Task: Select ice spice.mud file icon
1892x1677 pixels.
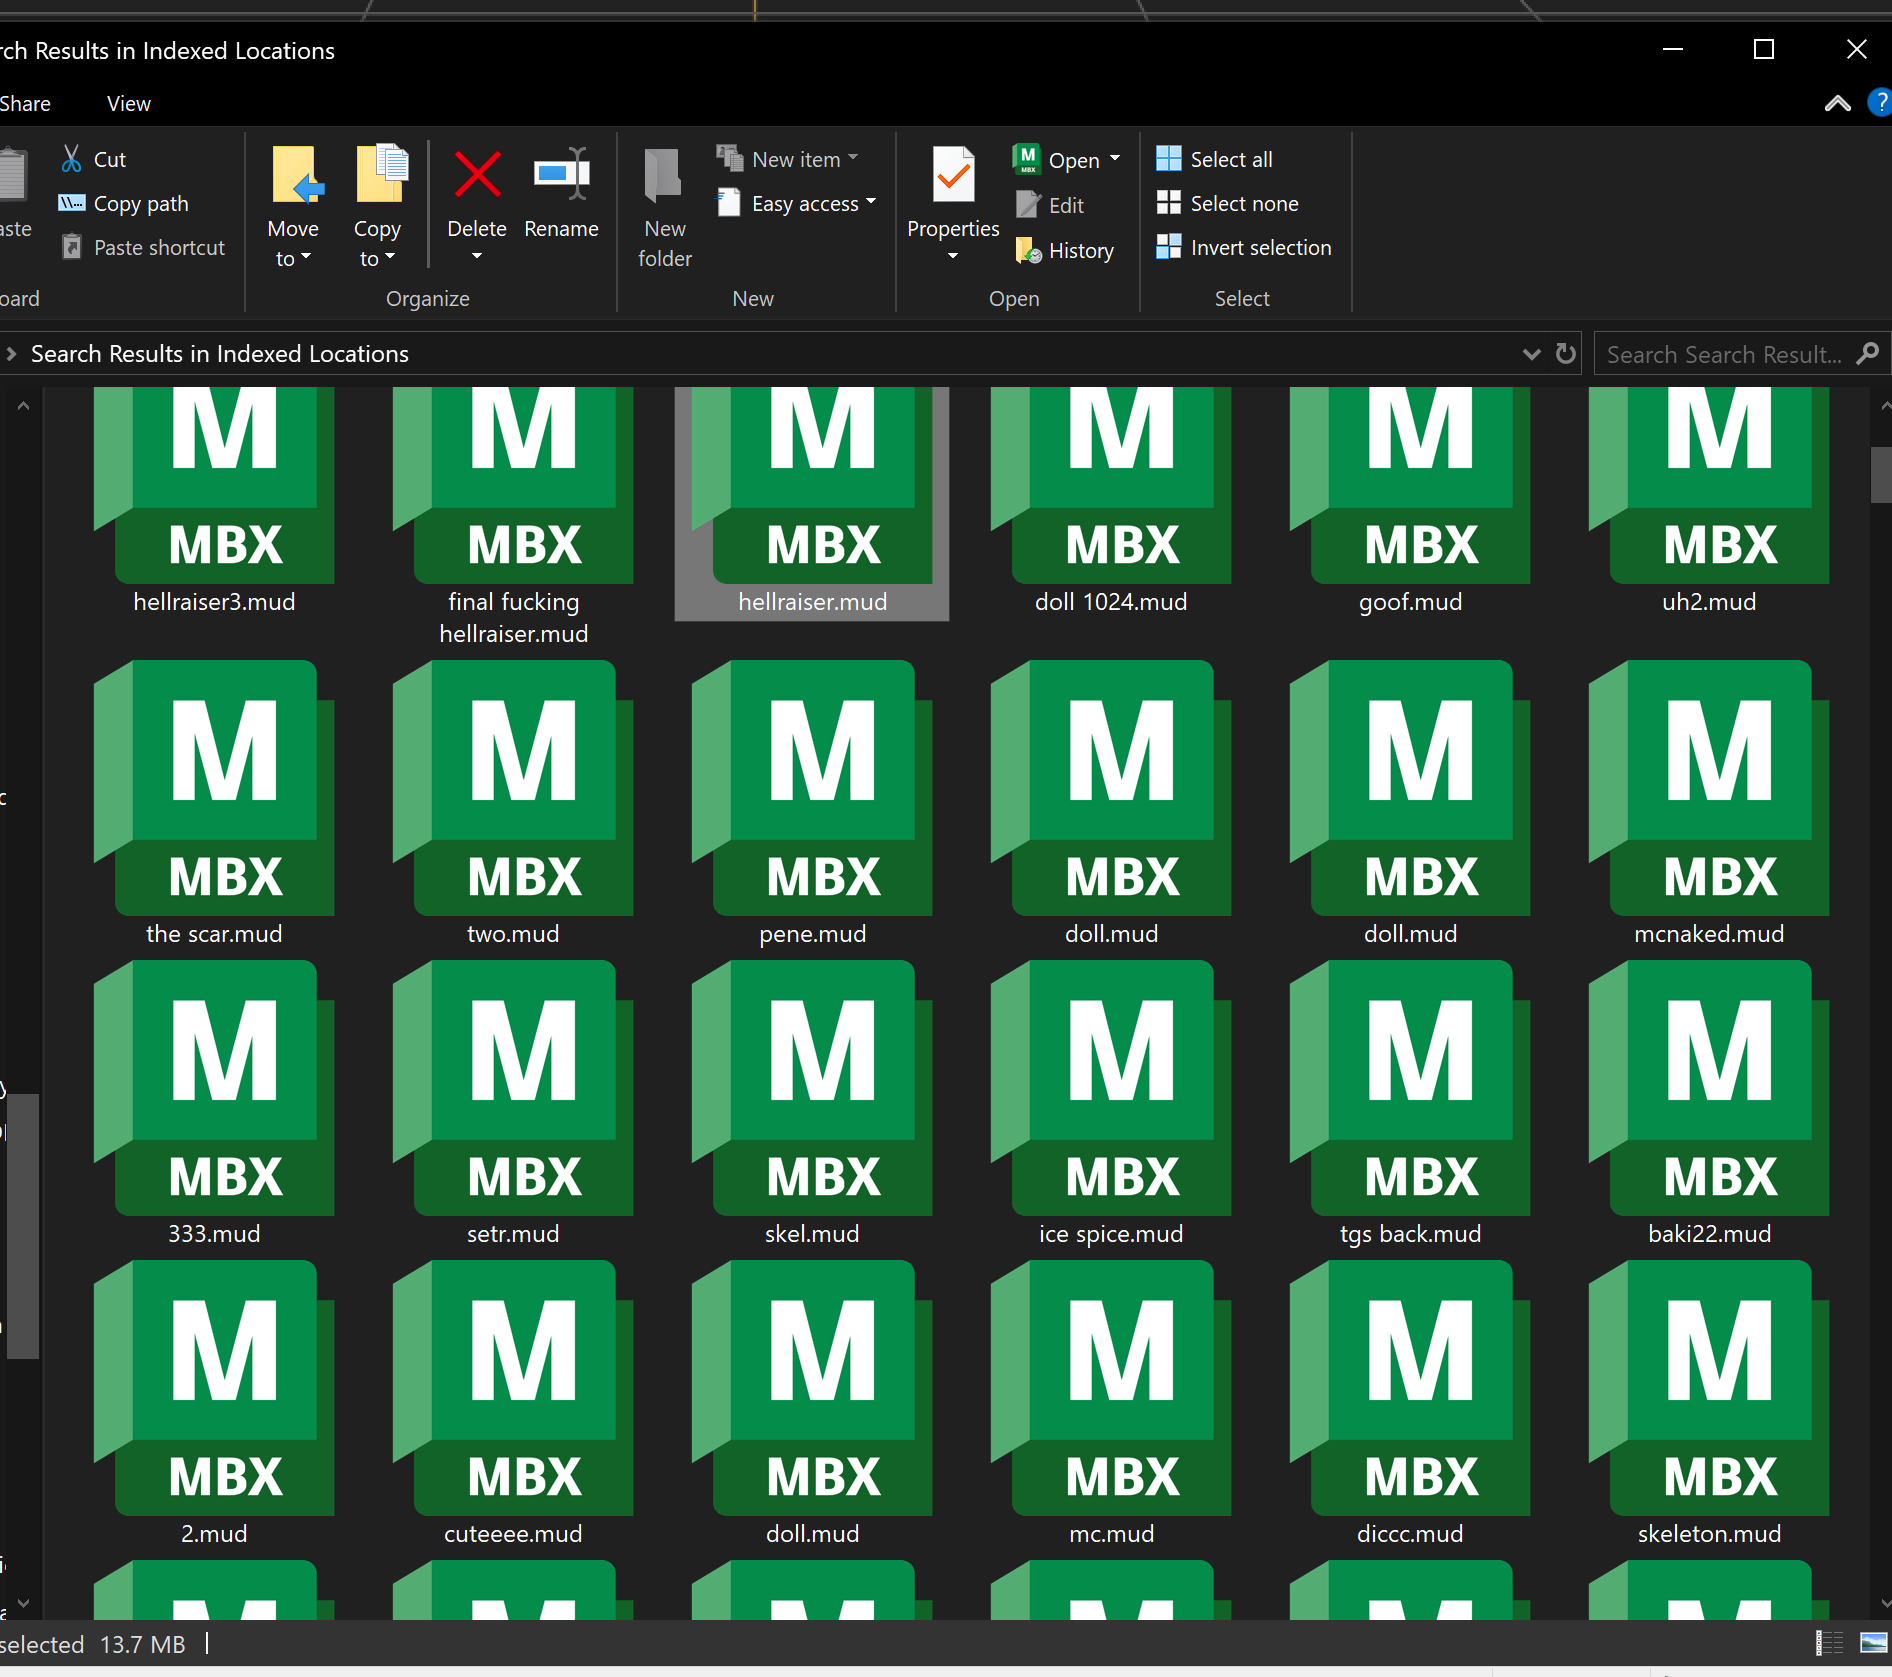Action: (1111, 1088)
